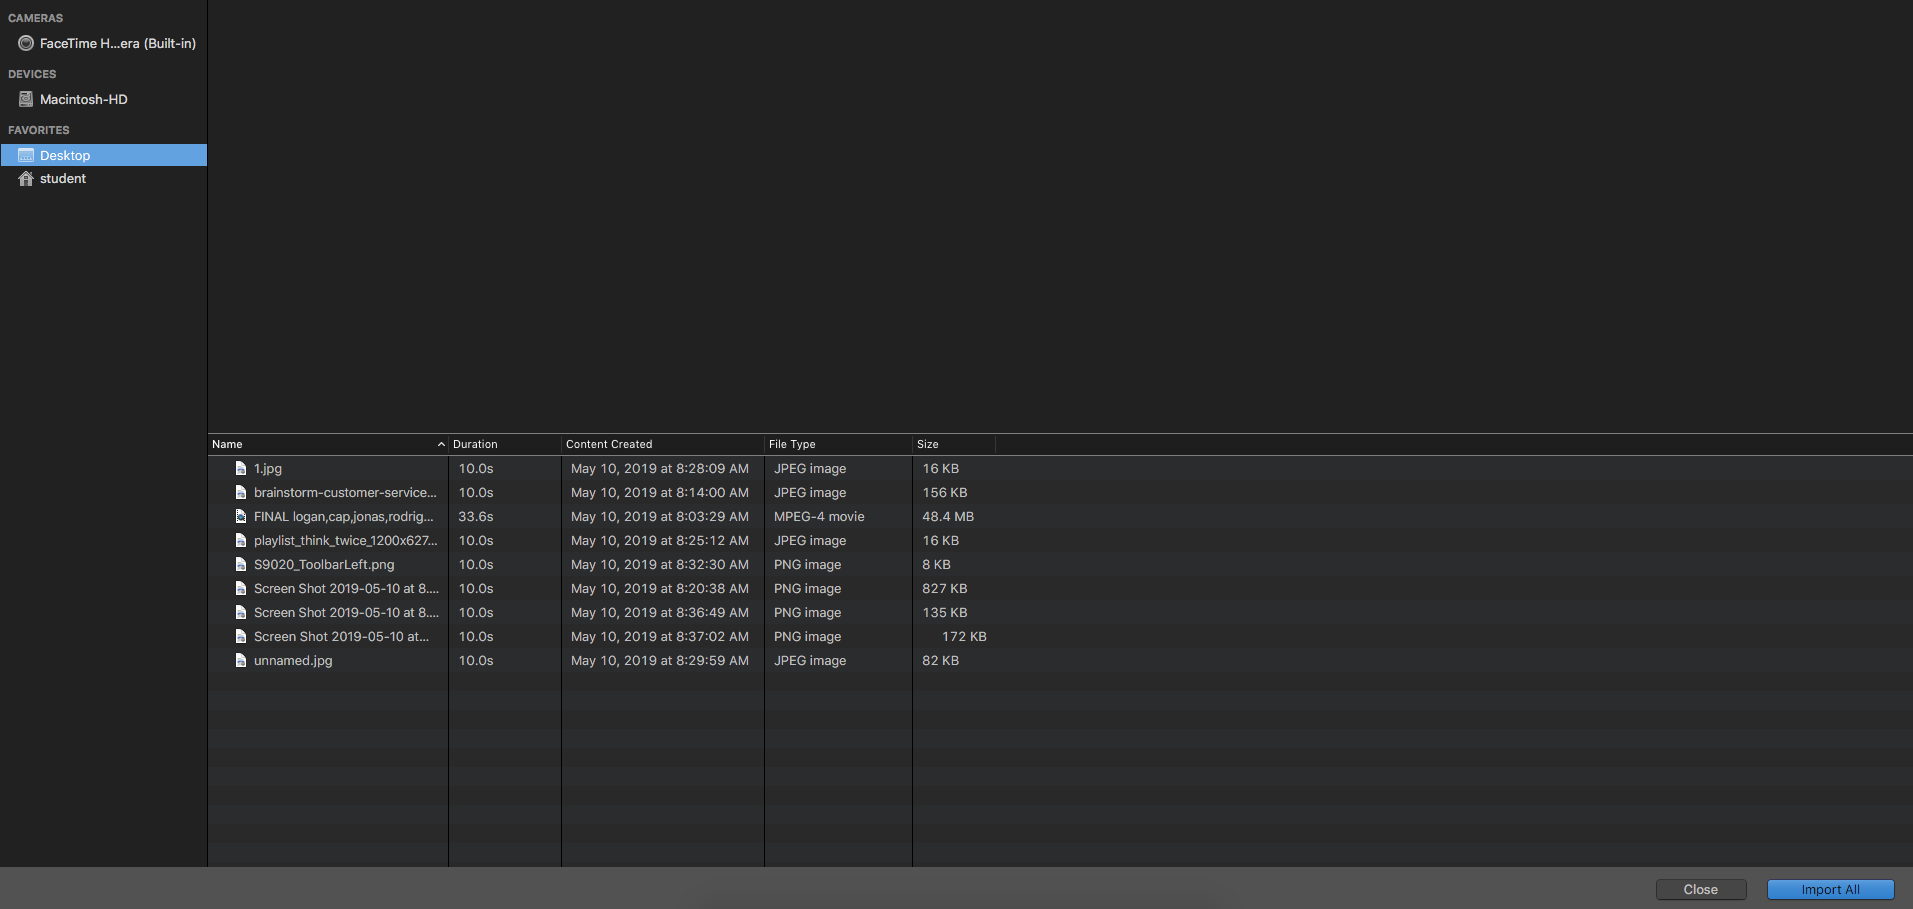This screenshot has width=1913, height=909.
Task: Click the 82 KB size cell
Action: coord(940,660)
